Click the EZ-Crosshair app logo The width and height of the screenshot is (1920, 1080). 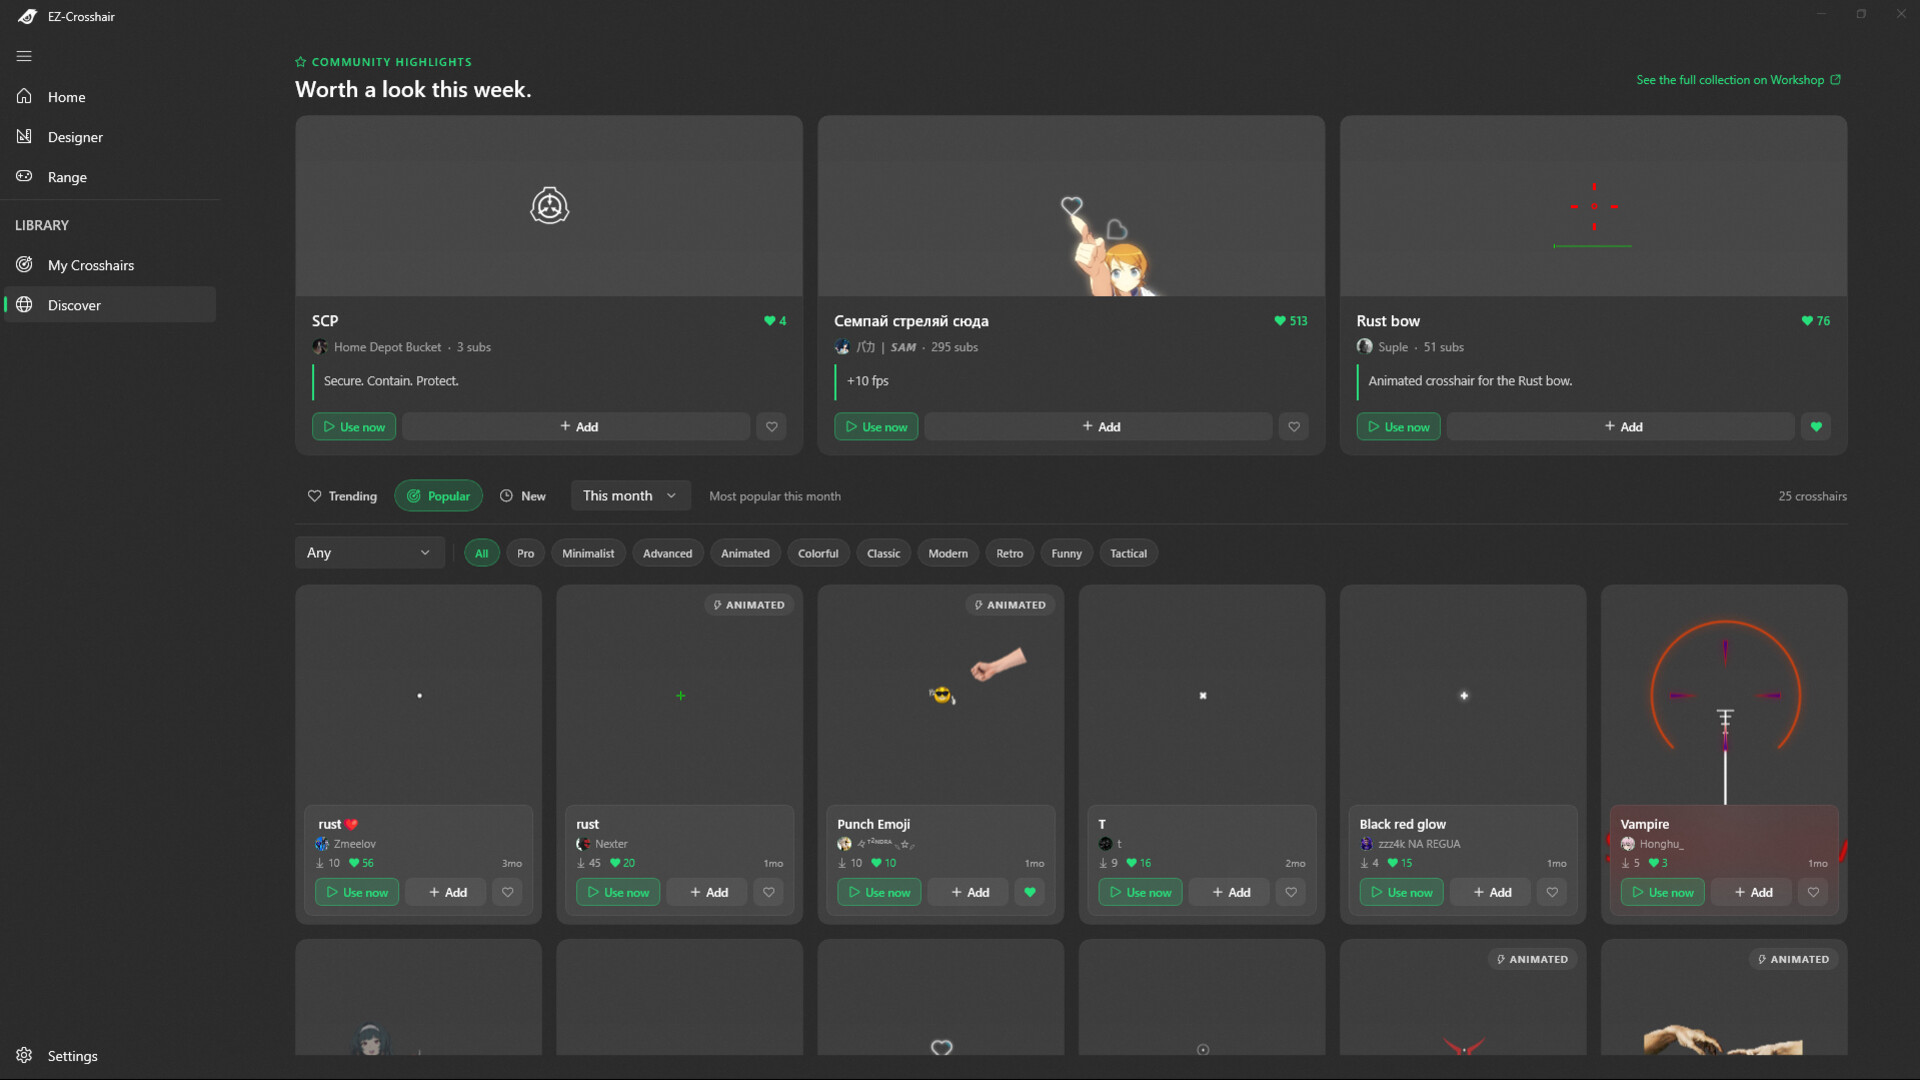[x=27, y=16]
